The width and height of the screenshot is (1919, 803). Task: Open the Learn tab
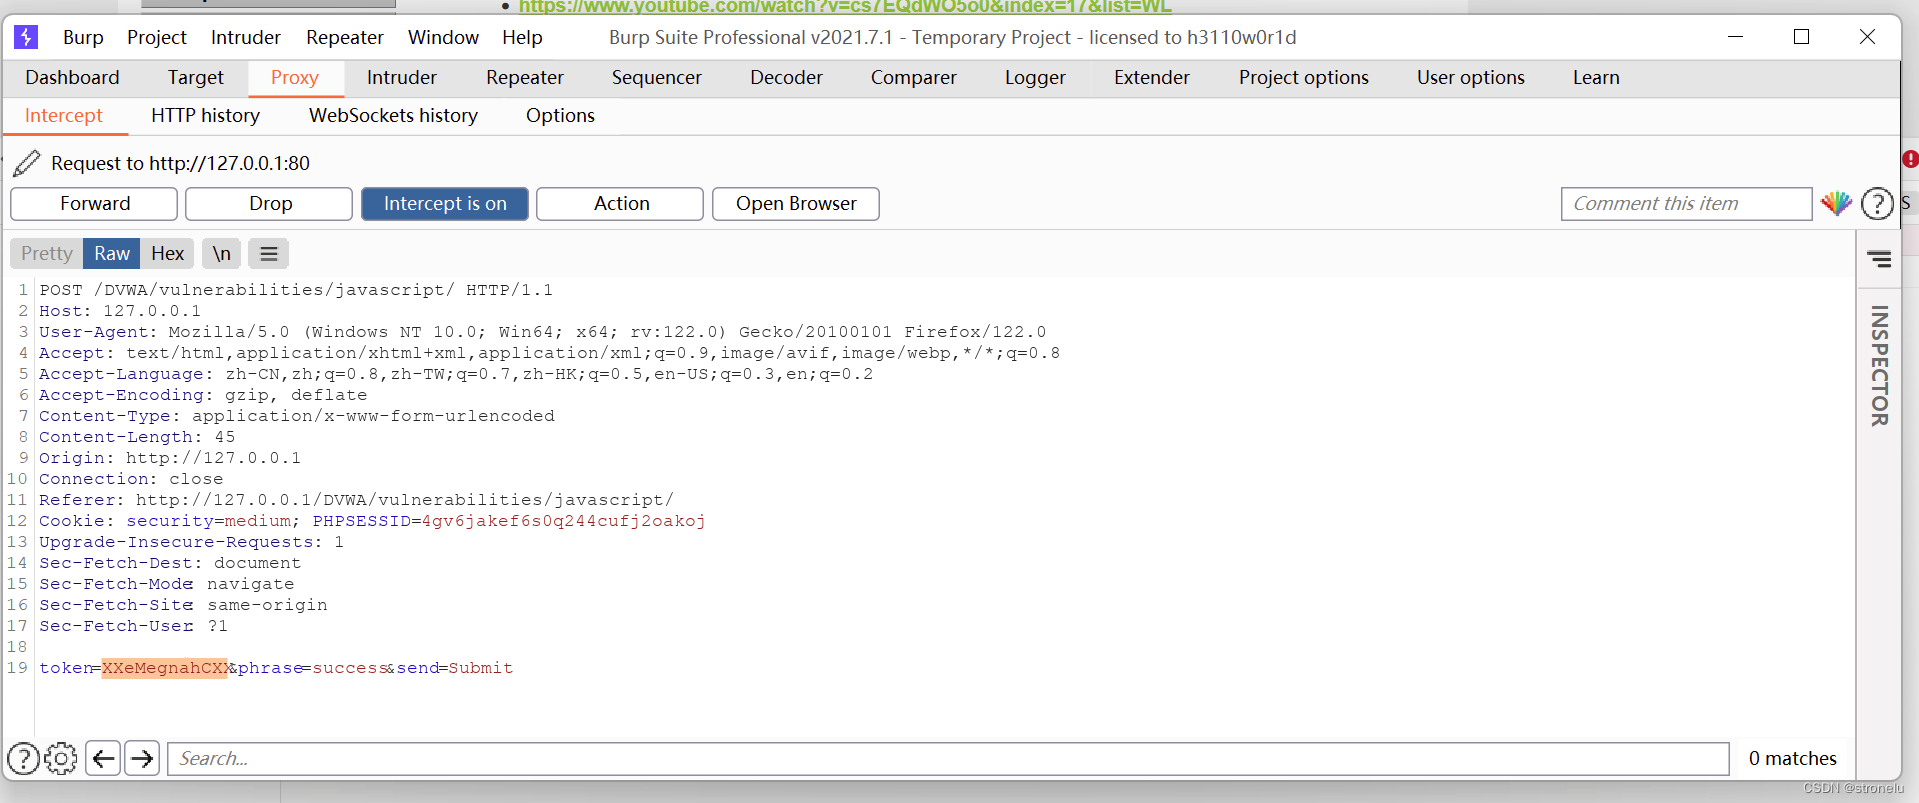(x=1596, y=78)
